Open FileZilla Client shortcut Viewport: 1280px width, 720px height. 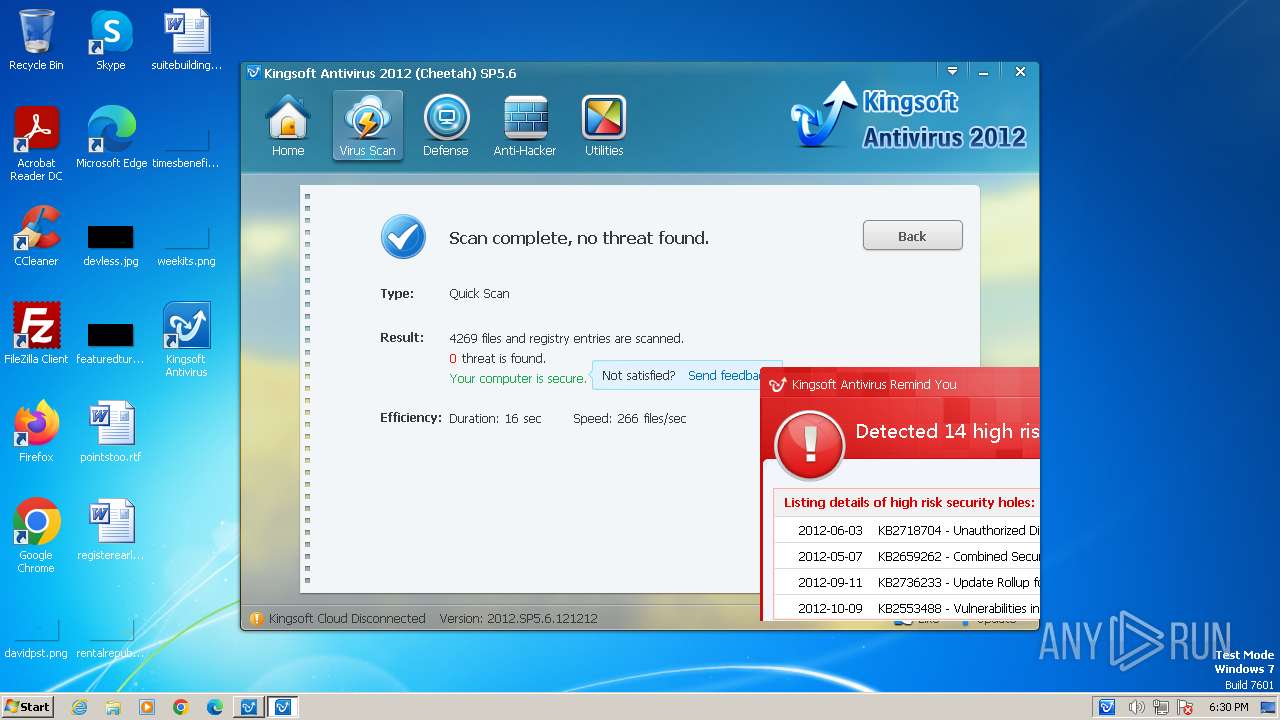(x=36, y=334)
